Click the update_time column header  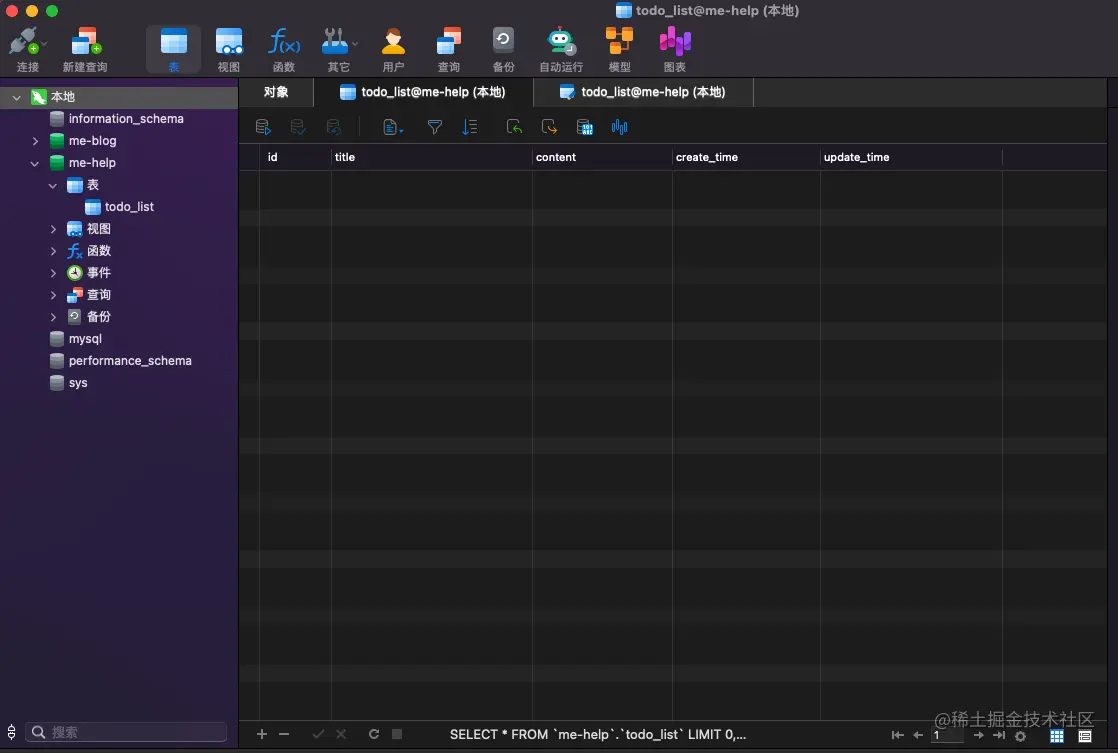(x=911, y=157)
